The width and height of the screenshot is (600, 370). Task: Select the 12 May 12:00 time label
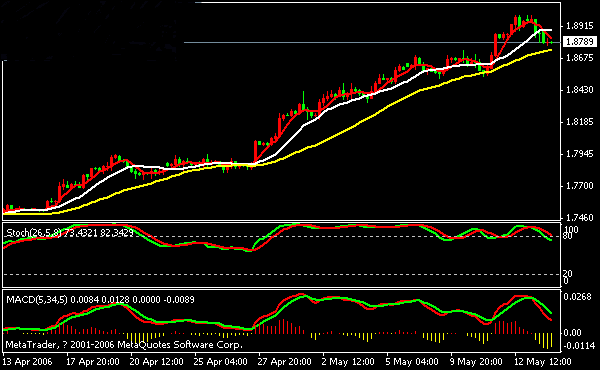tap(542, 362)
